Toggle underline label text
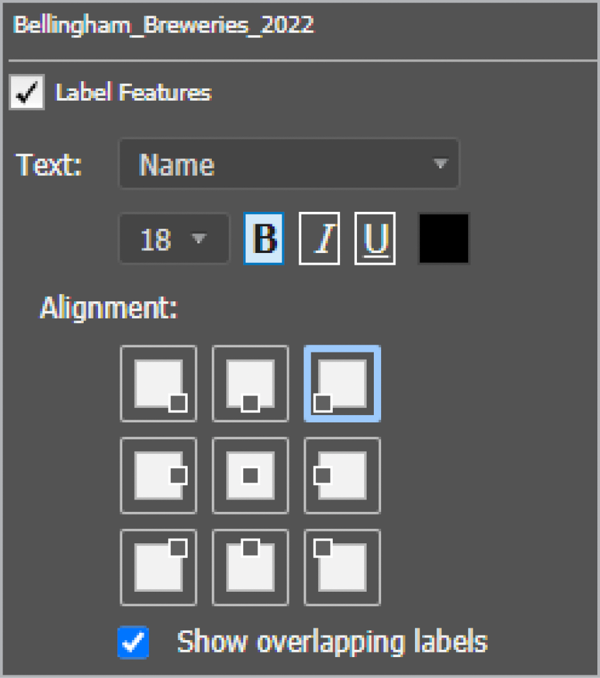Image resolution: width=600 pixels, height=678 pixels. click(375, 239)
